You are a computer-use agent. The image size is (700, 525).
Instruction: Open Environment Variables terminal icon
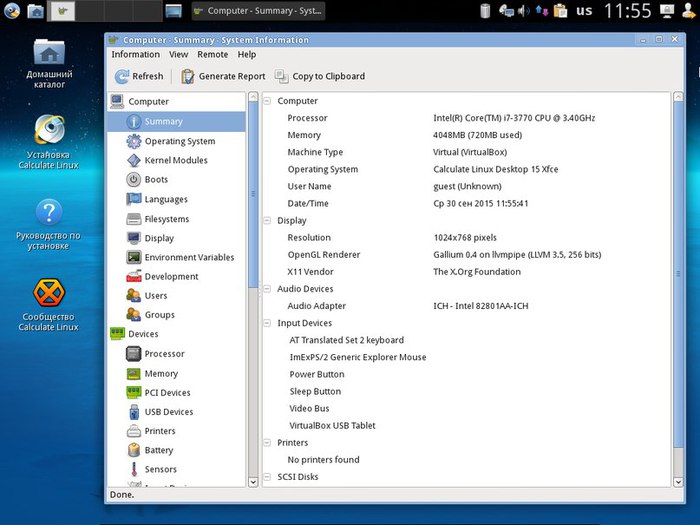tap(133, 257)
